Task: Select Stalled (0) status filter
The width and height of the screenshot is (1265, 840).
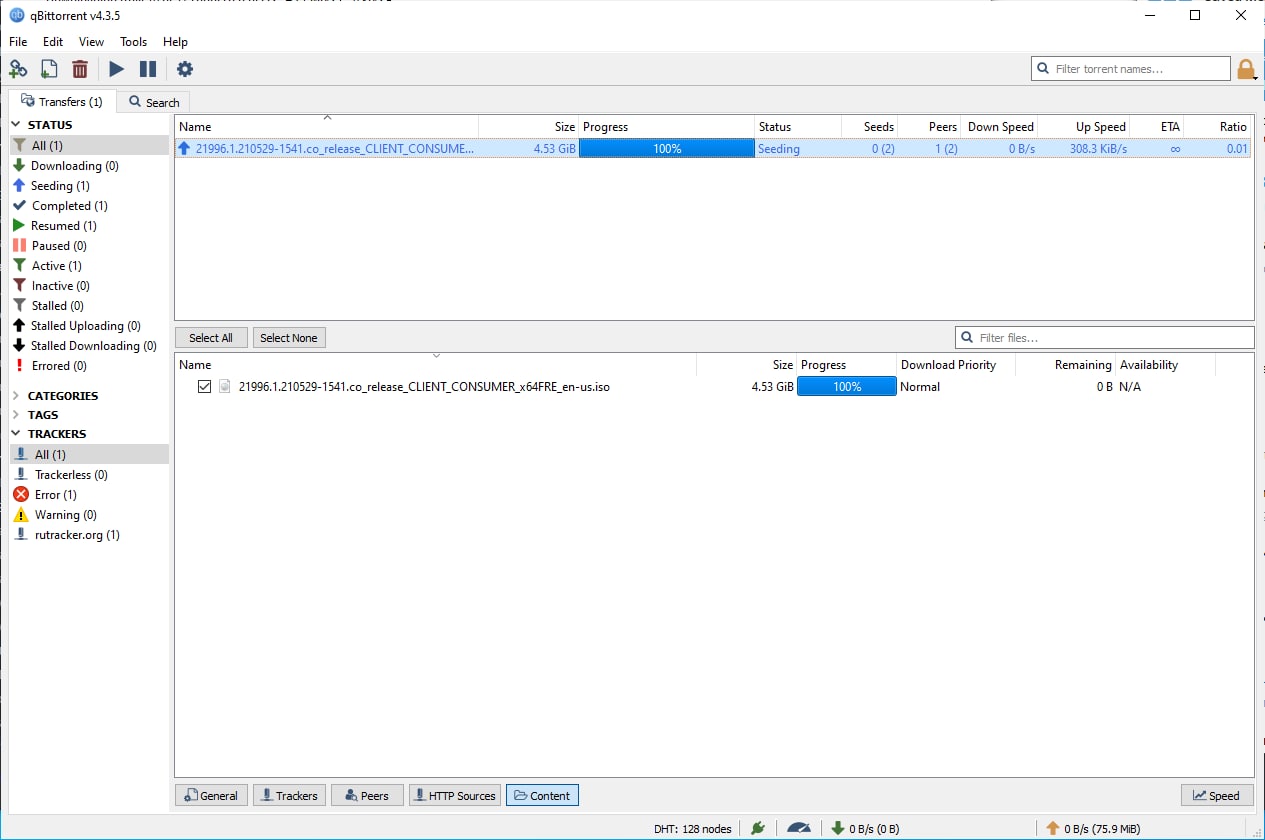Action: click(58, 306)
